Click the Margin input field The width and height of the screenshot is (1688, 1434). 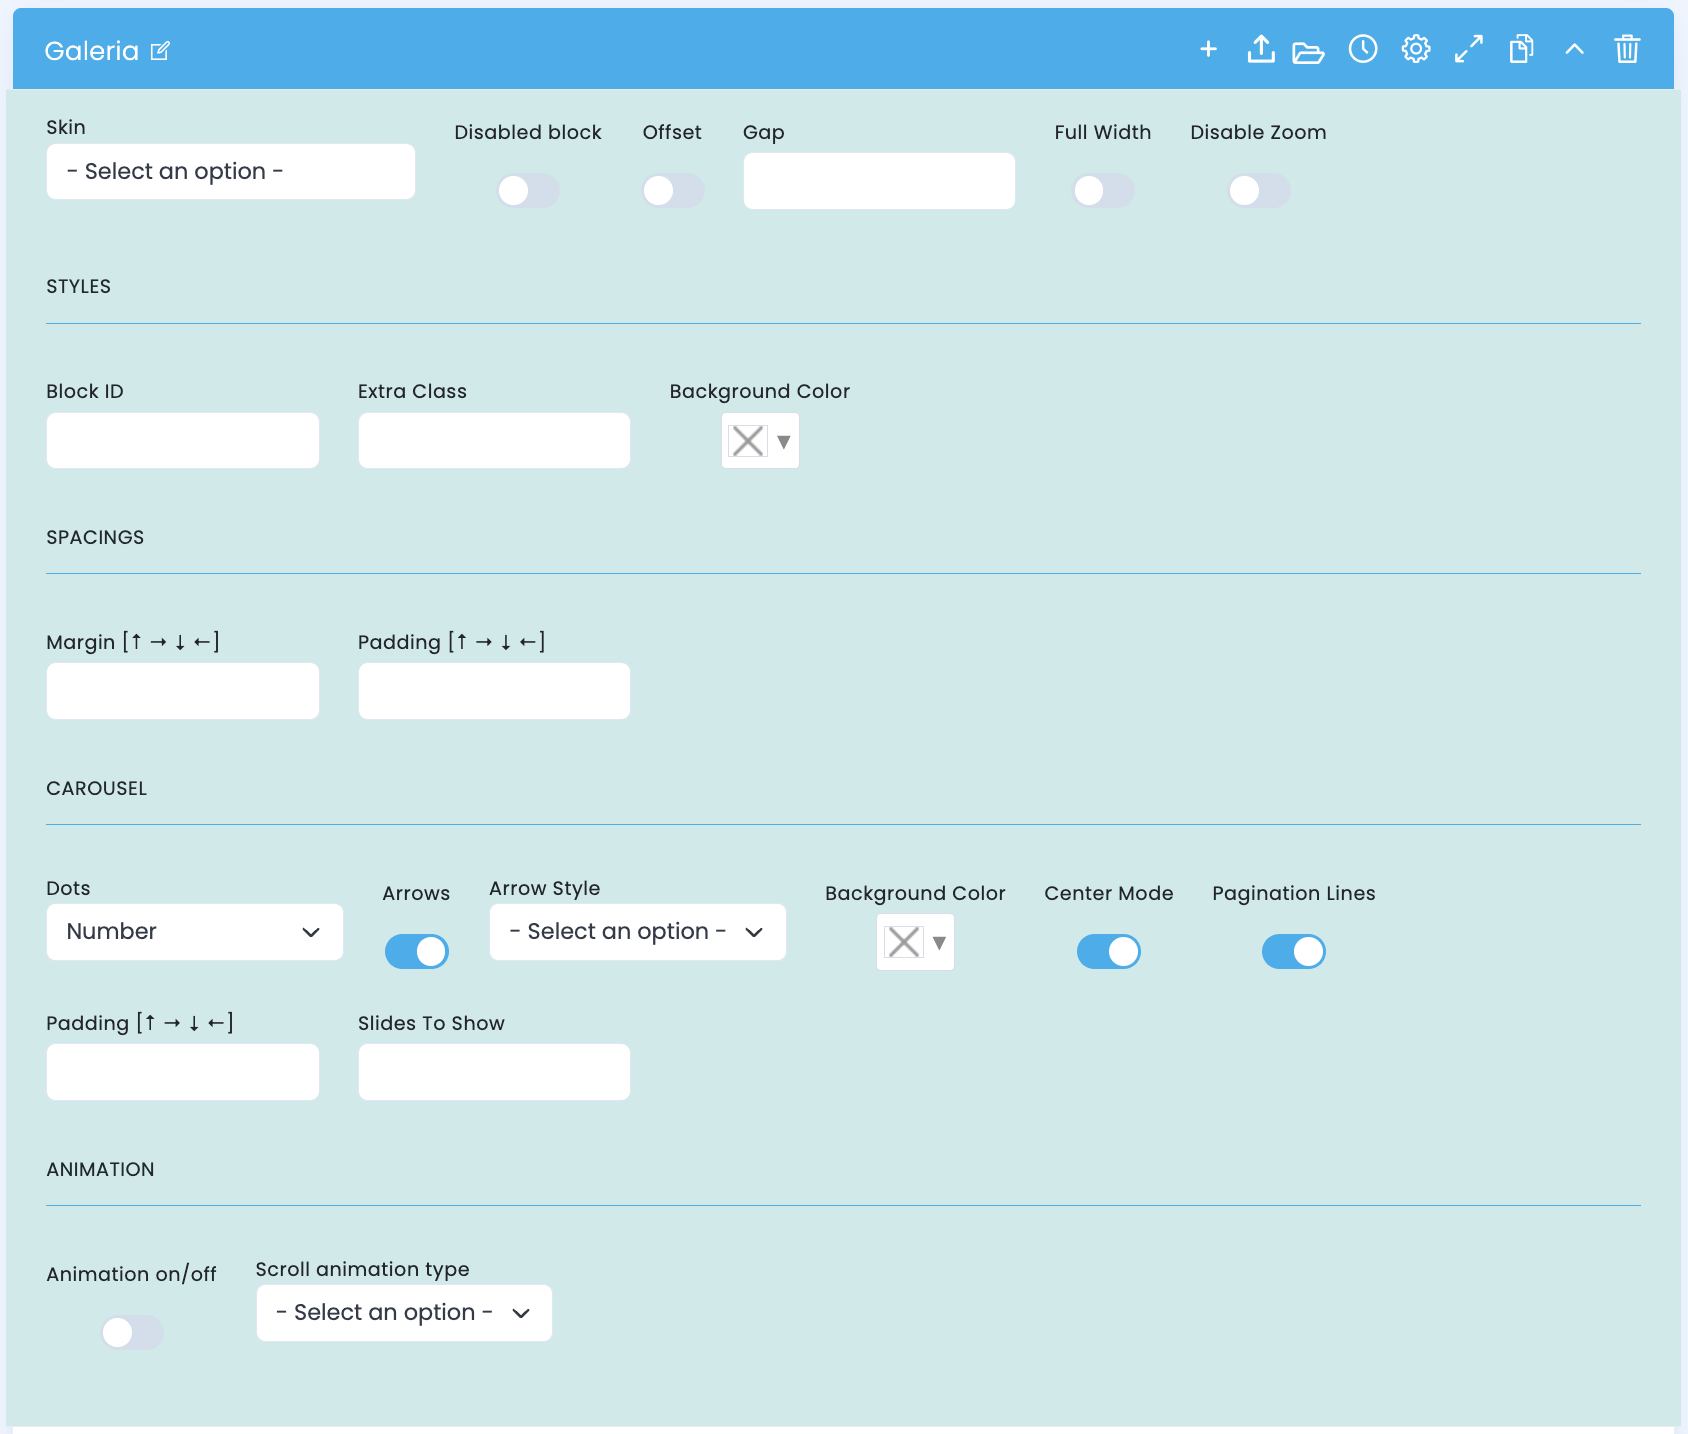tap(183, 691)
